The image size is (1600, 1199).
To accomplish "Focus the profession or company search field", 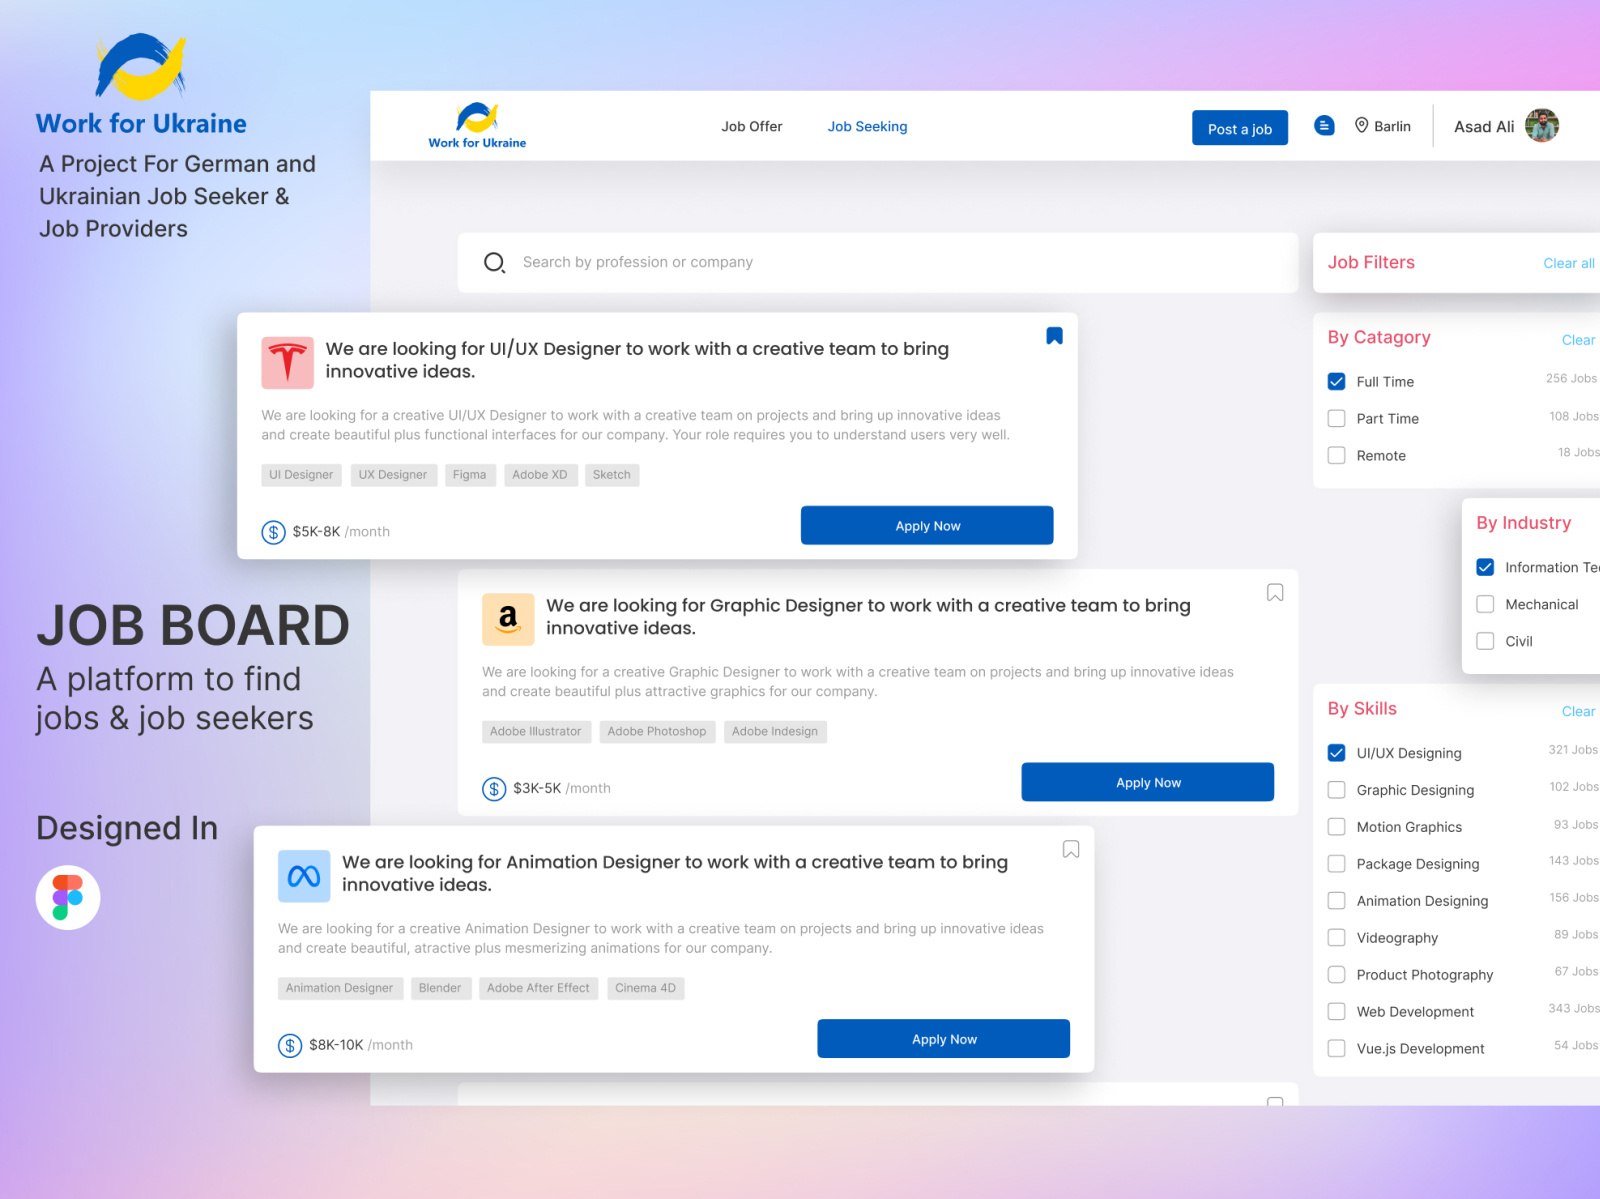I will click(x=878, y=263).
